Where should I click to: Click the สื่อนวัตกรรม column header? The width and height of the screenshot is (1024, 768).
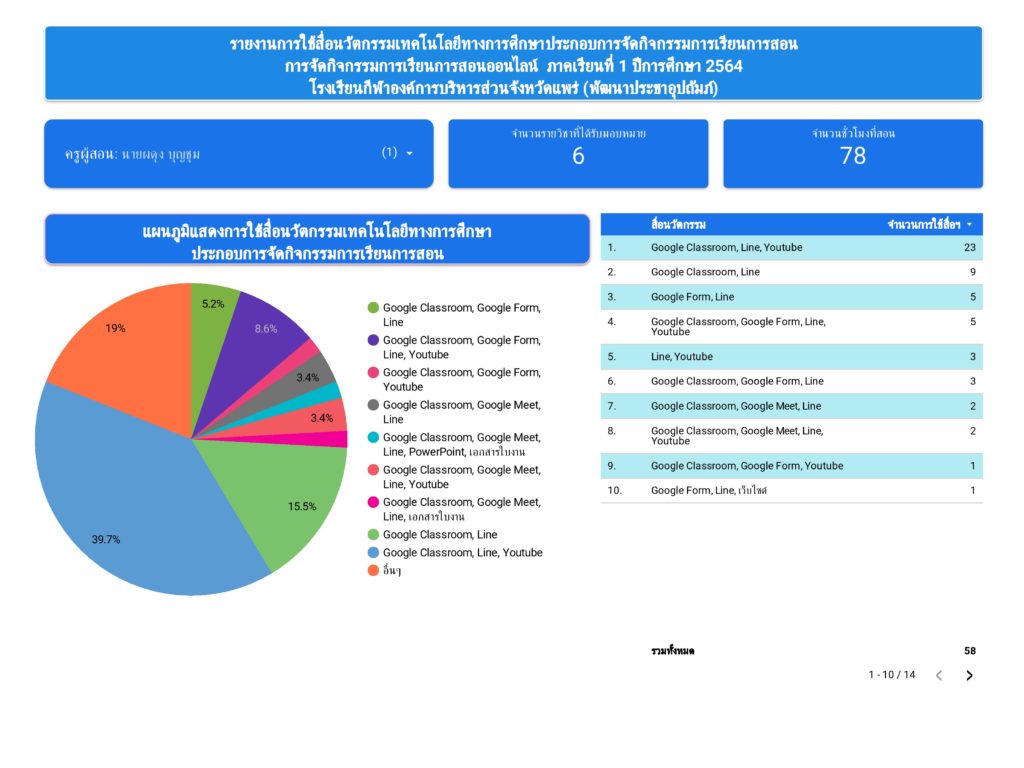[678, 225]
